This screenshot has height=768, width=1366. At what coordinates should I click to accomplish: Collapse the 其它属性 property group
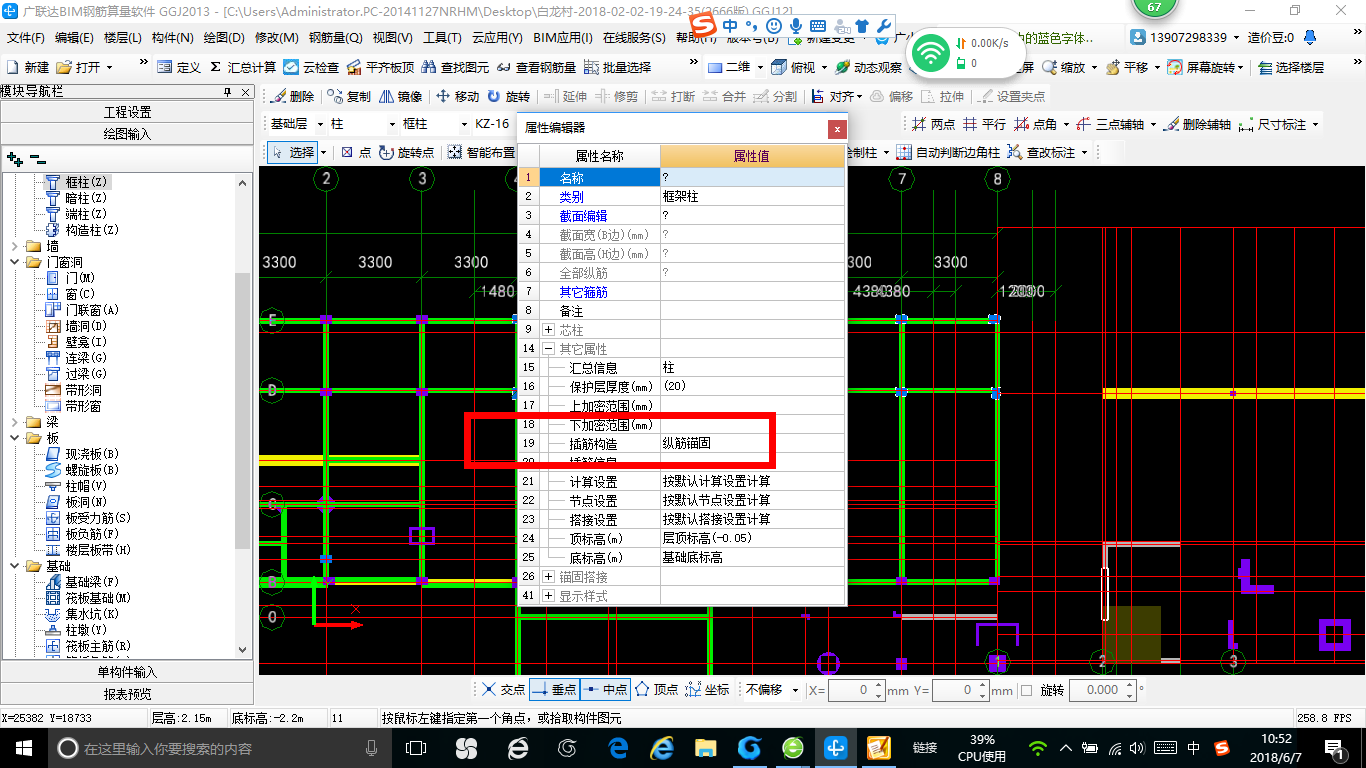pos(548,349)
